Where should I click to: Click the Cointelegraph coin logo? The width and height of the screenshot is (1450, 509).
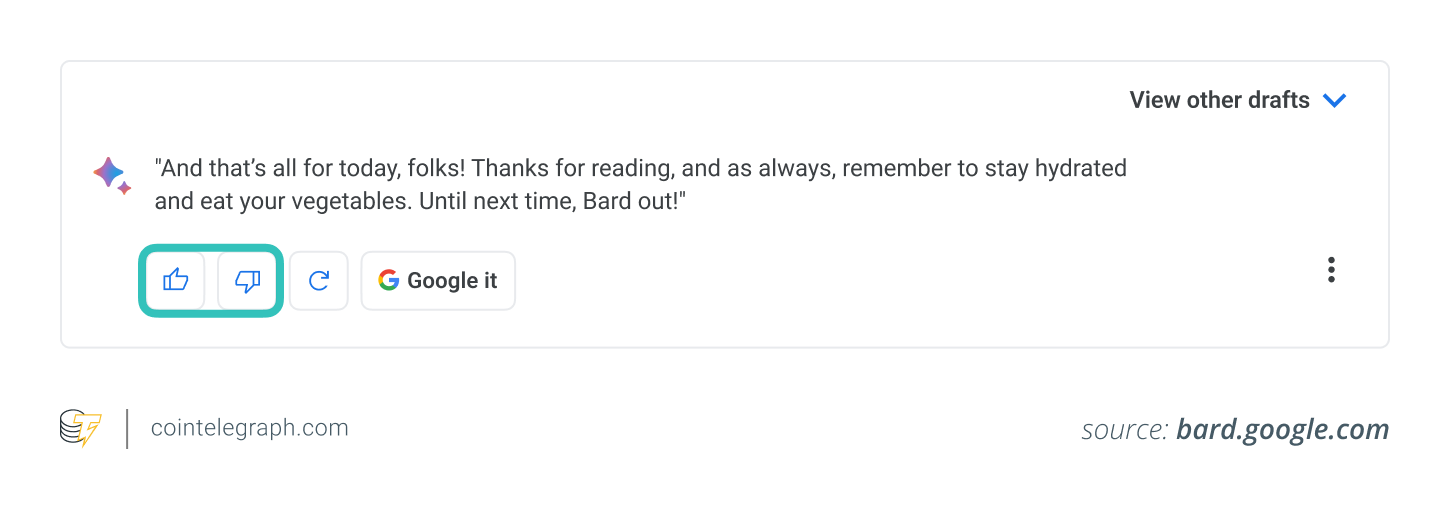(80, 428)
